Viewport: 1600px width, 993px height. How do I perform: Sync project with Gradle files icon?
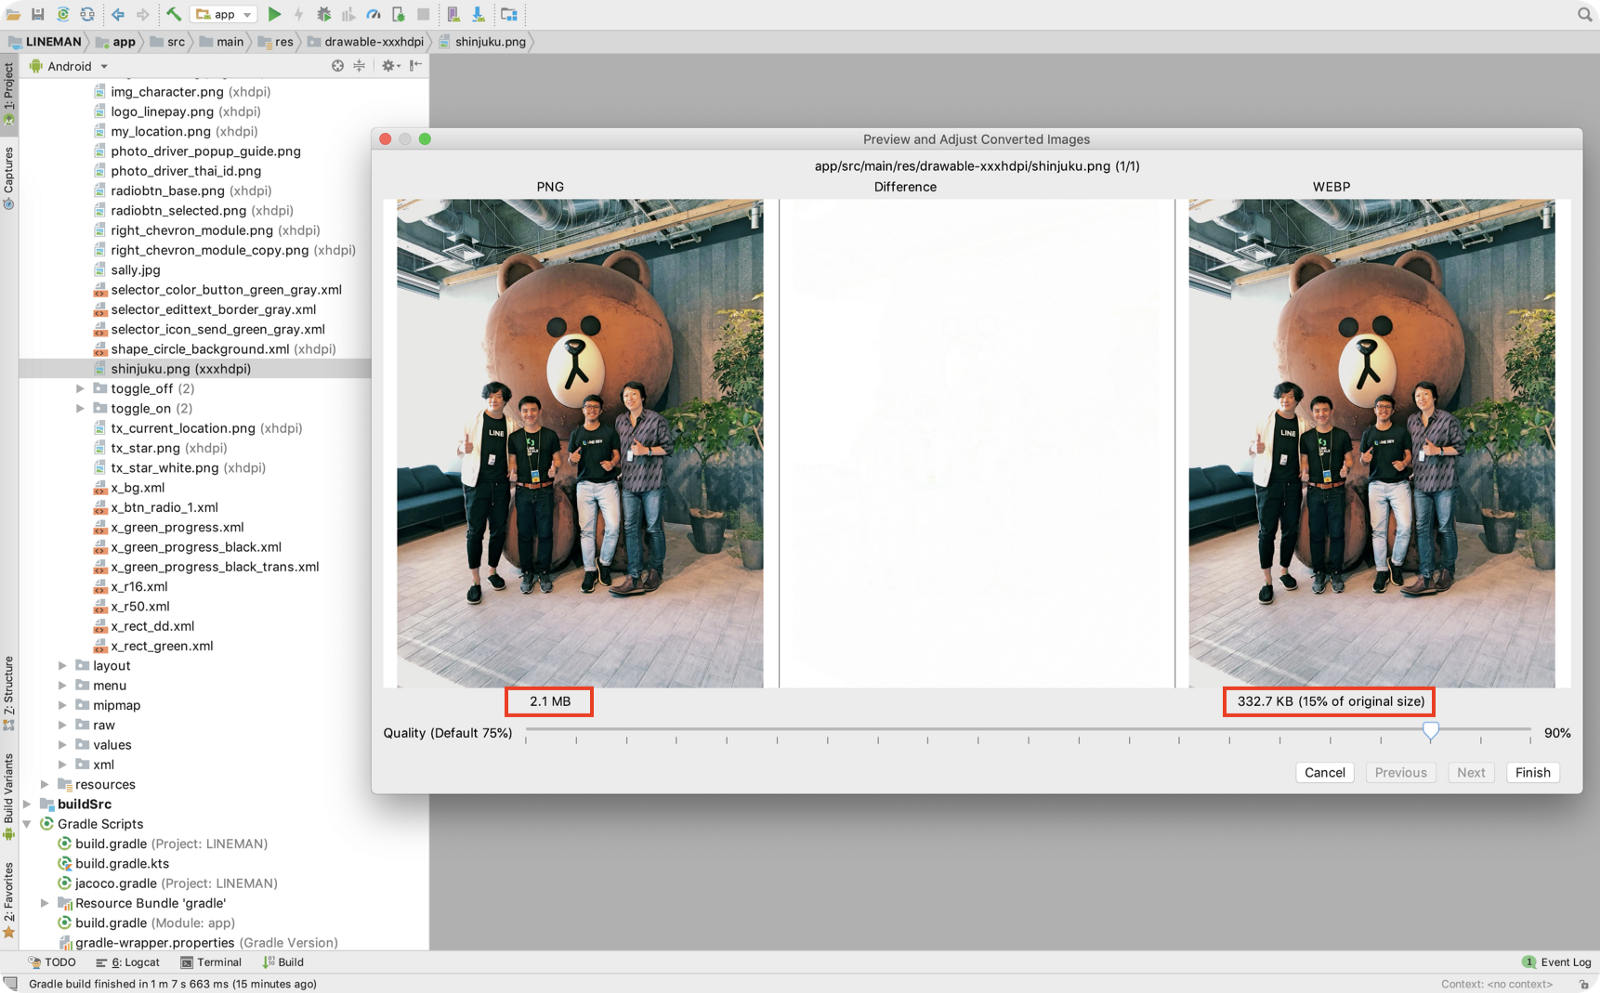tap(63, 14)
